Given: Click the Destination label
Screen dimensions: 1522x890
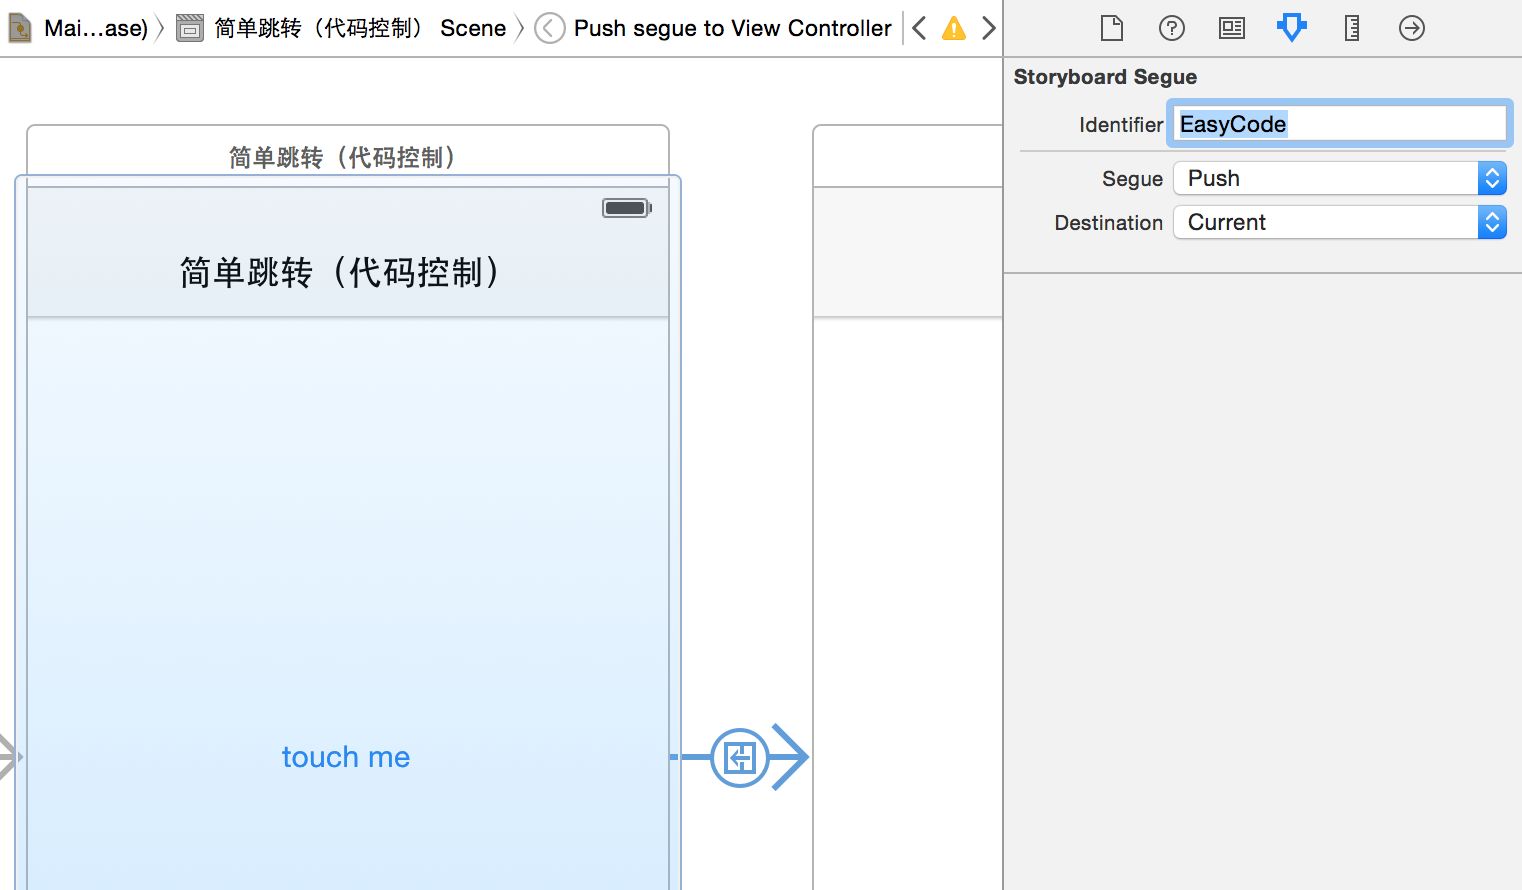Looking at the screenshot, I should [x=1109, y=222].
